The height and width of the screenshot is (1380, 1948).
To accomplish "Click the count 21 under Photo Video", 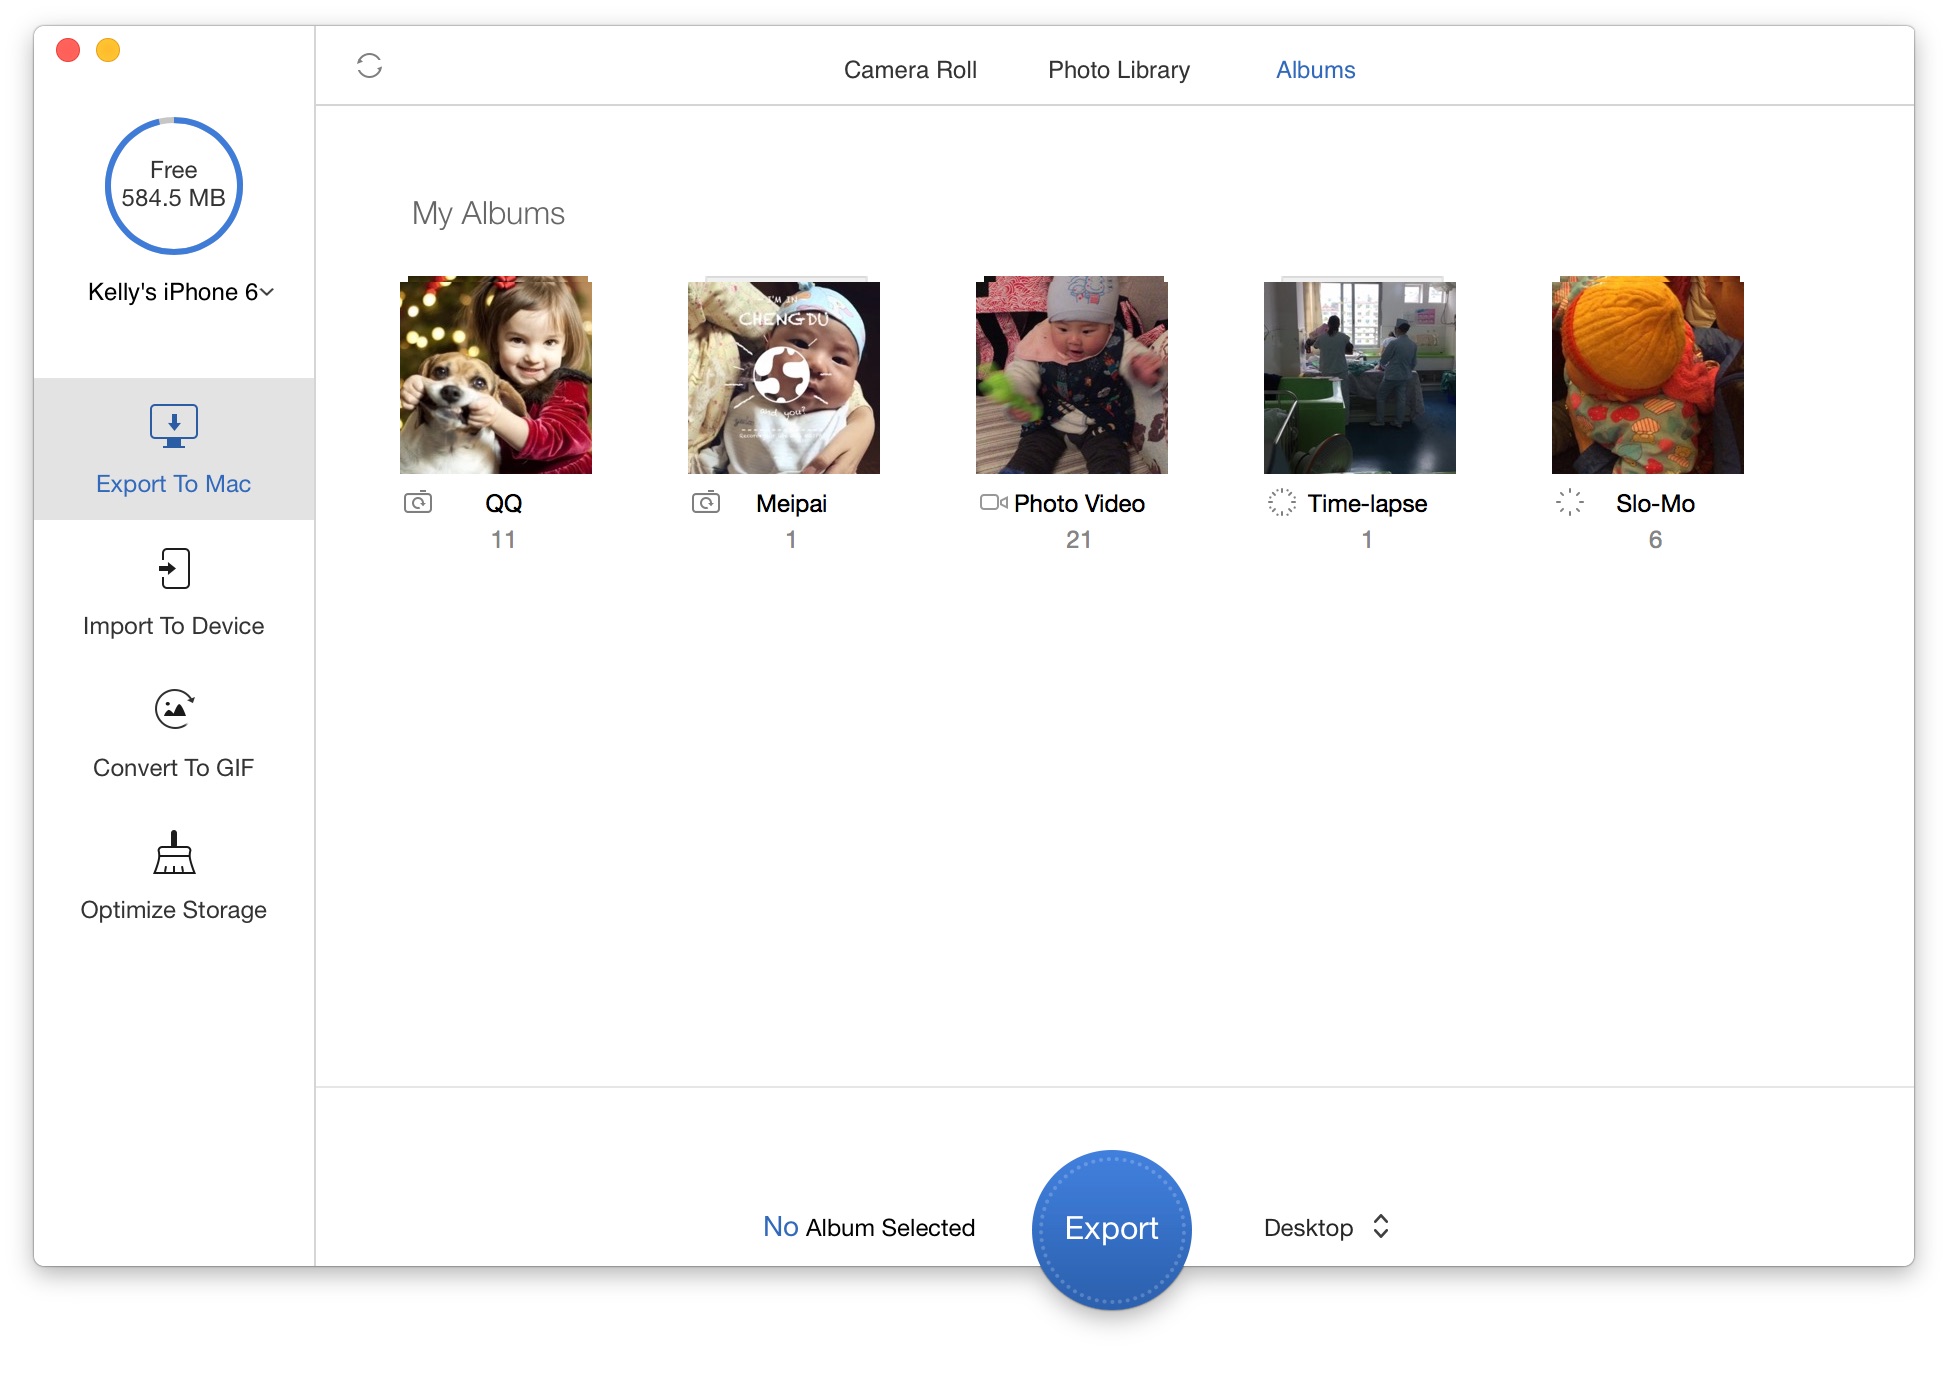I will click(x=1079, y=540).
